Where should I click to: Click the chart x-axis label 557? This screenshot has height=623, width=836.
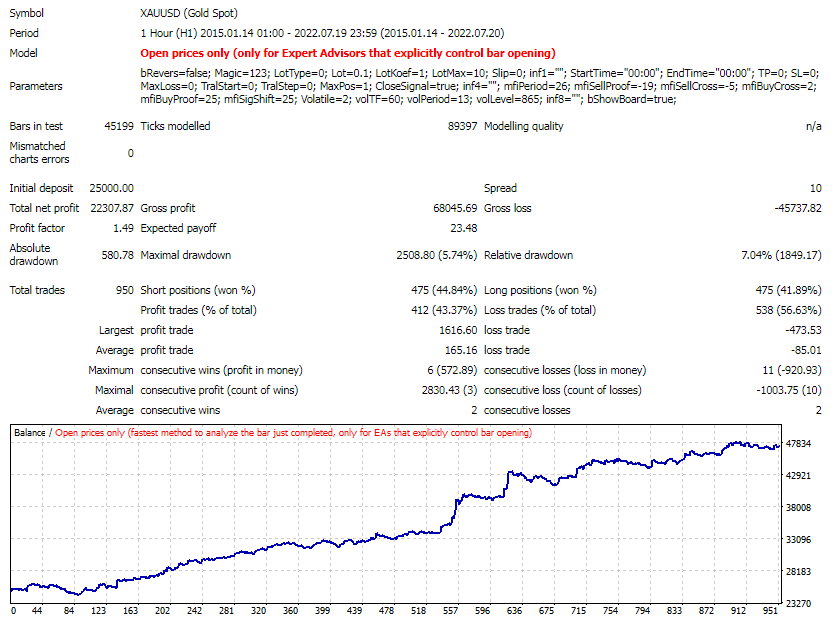pos(451,611)
